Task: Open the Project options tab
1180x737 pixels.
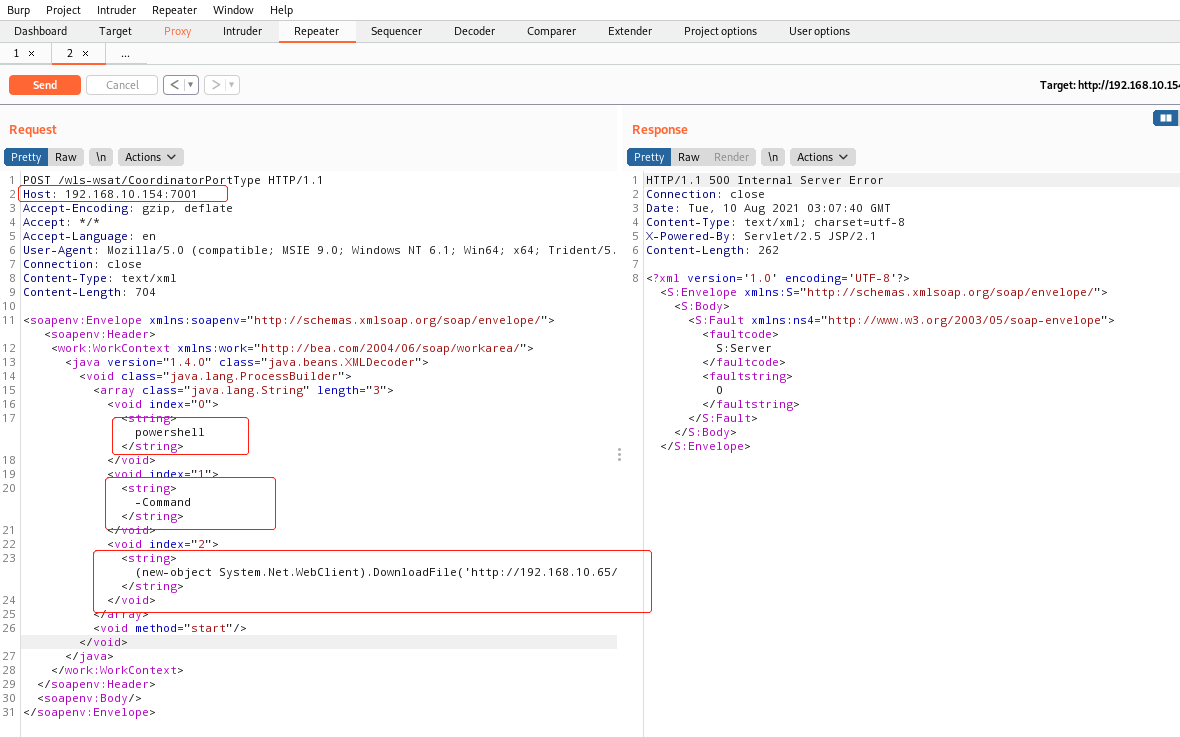Action: tap(720, 31)
